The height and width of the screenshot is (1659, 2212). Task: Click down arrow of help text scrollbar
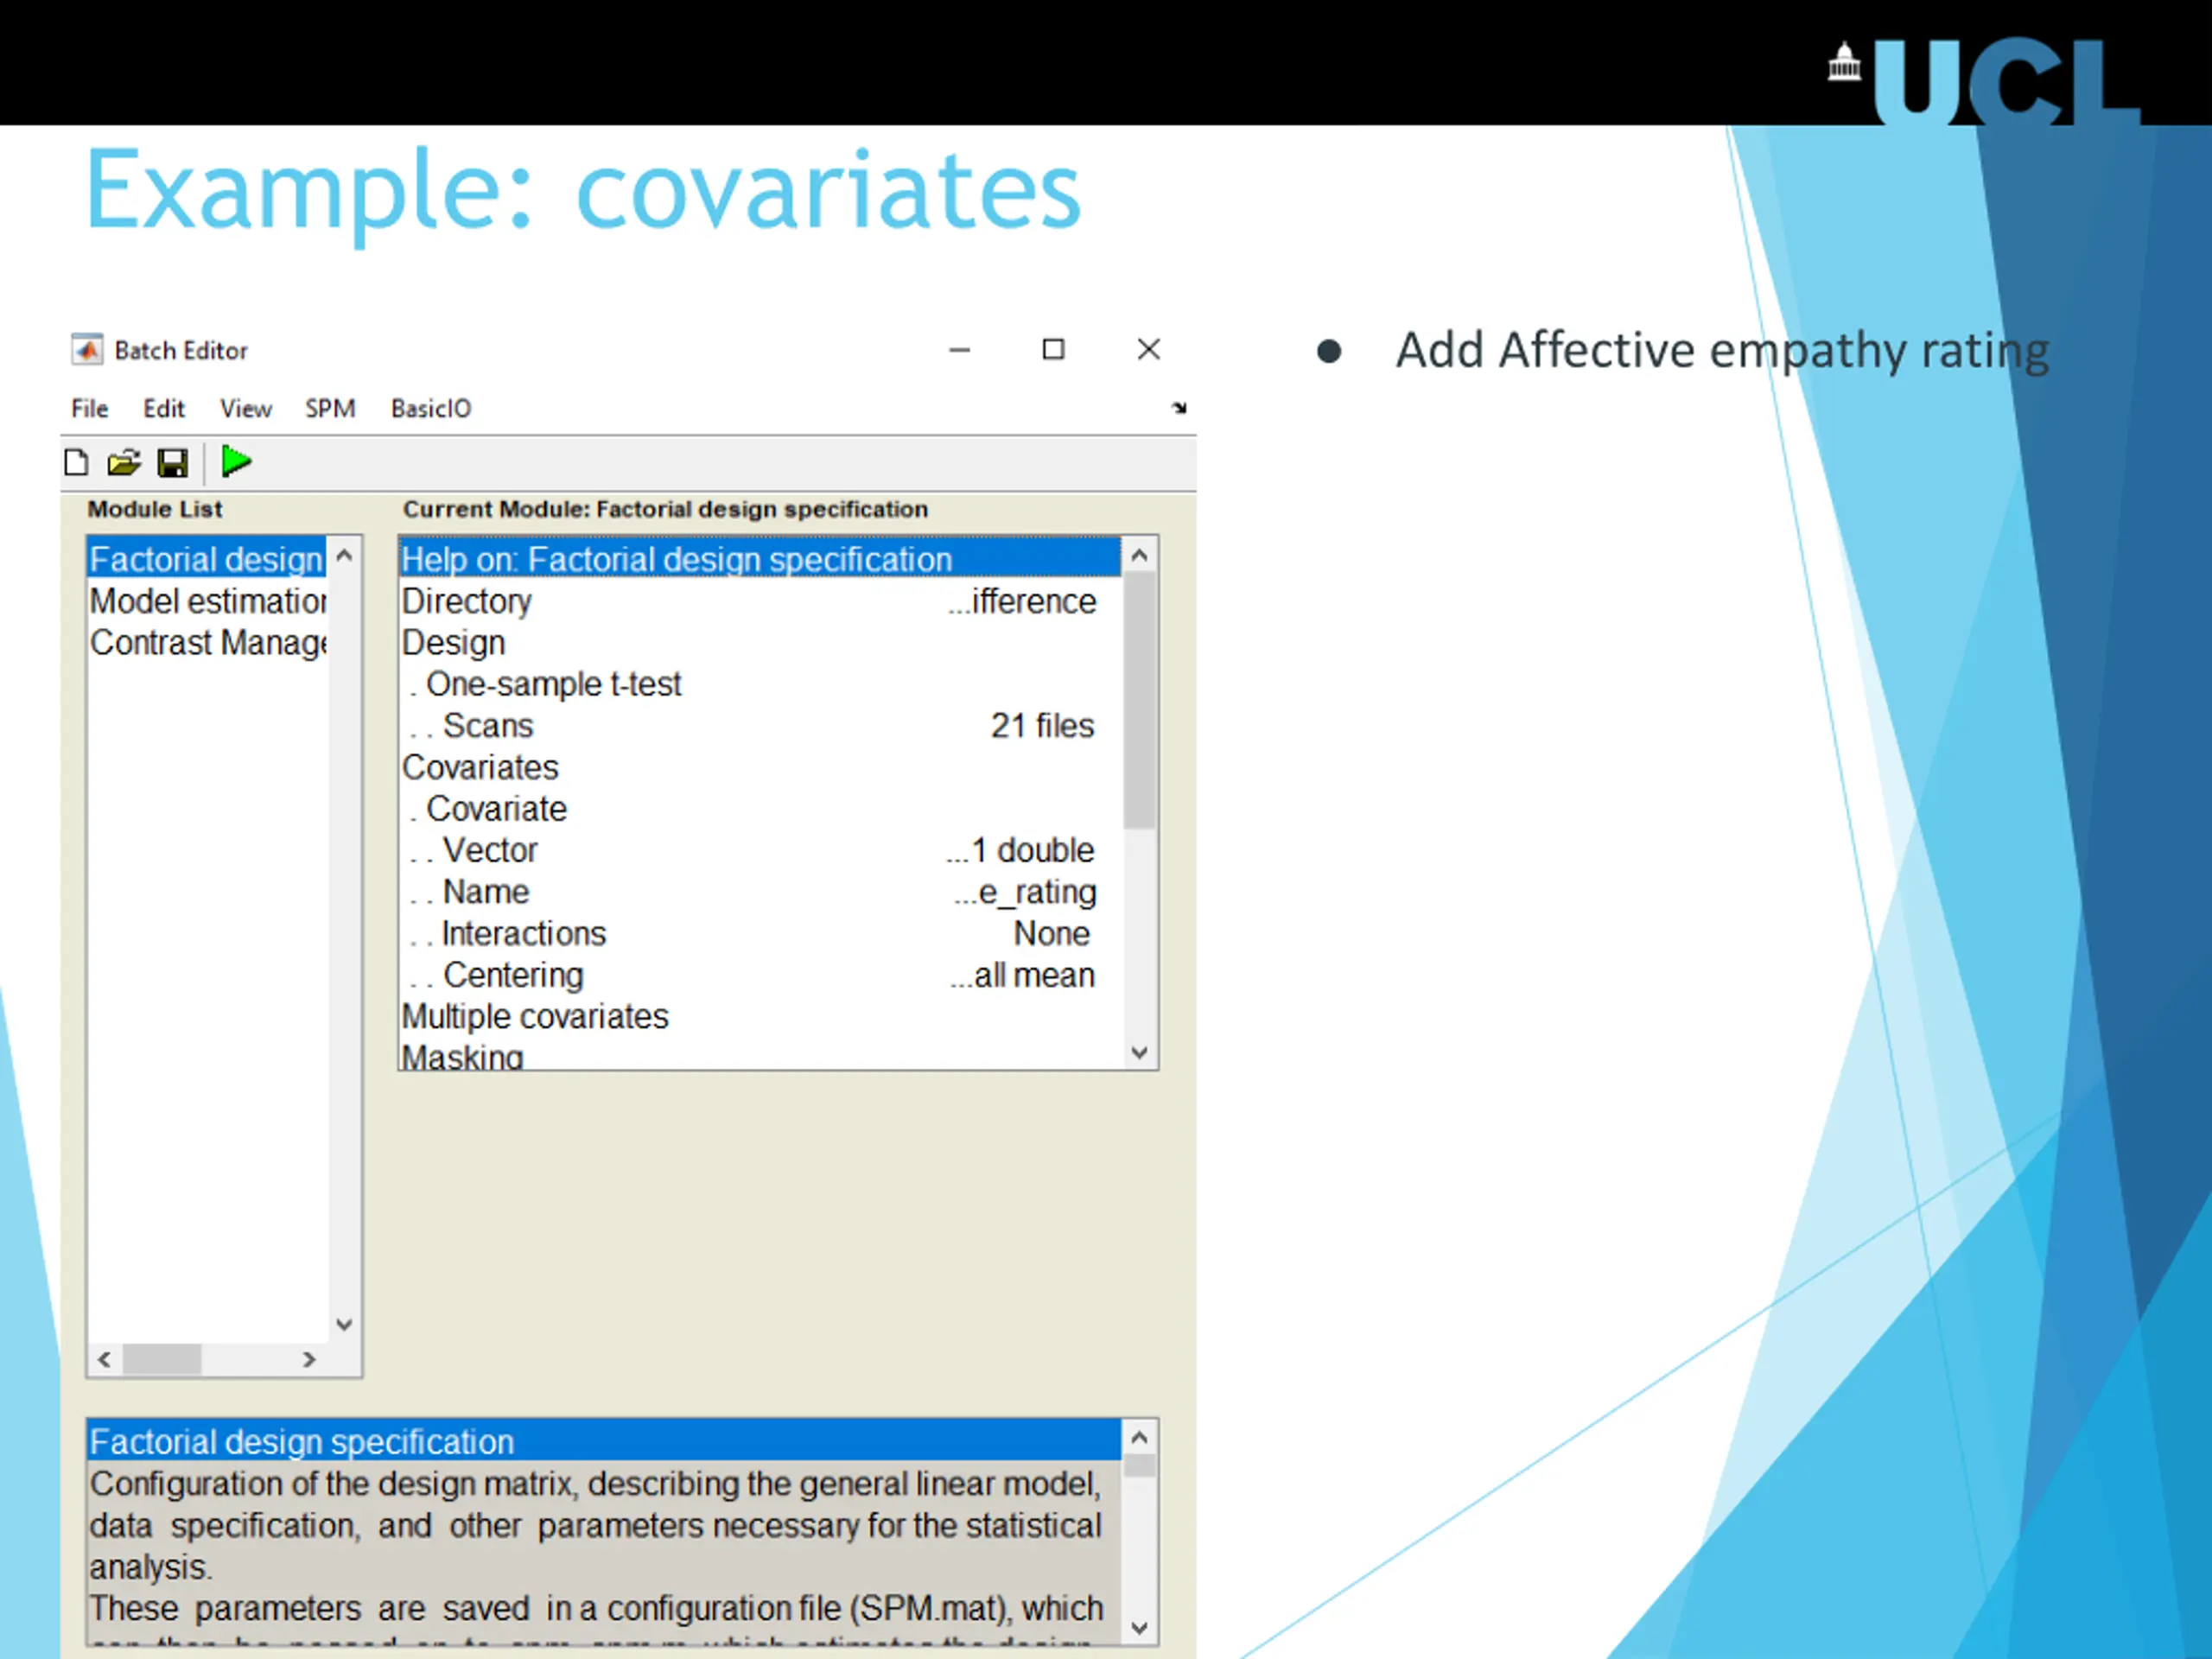pos(1139,1628)
